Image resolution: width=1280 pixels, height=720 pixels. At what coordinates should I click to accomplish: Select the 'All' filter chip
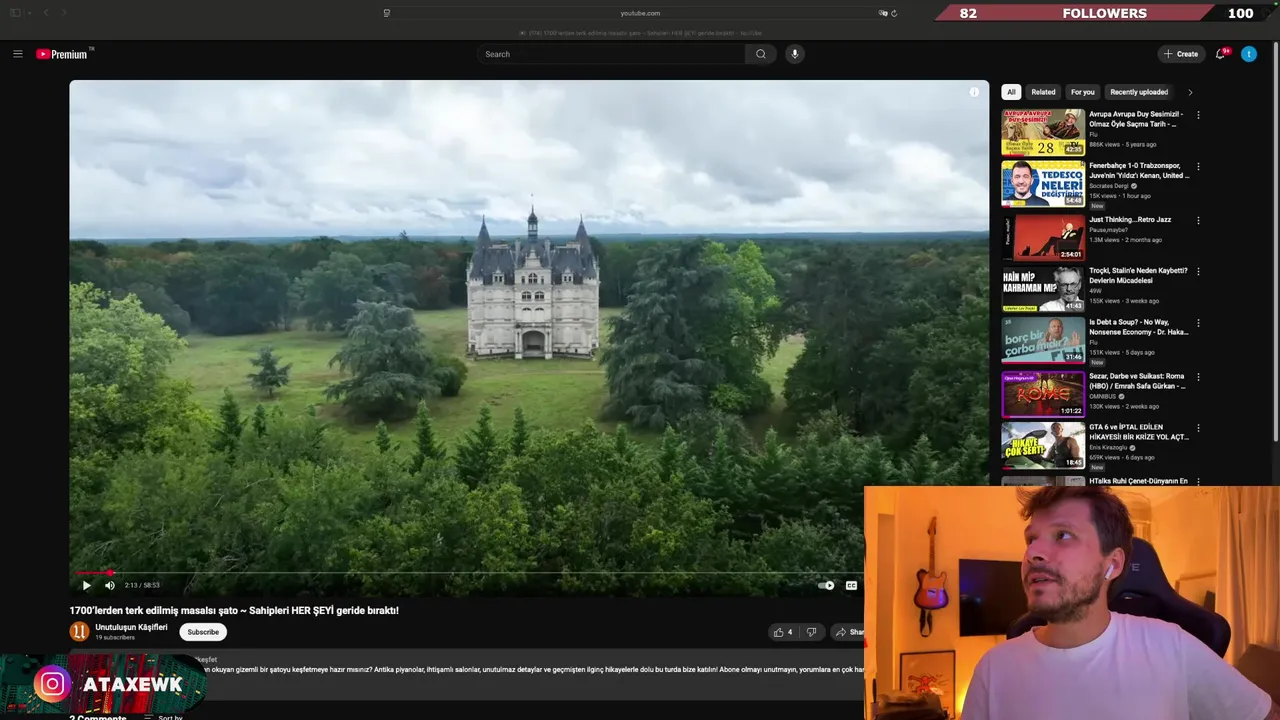[x=1011, y=92]
